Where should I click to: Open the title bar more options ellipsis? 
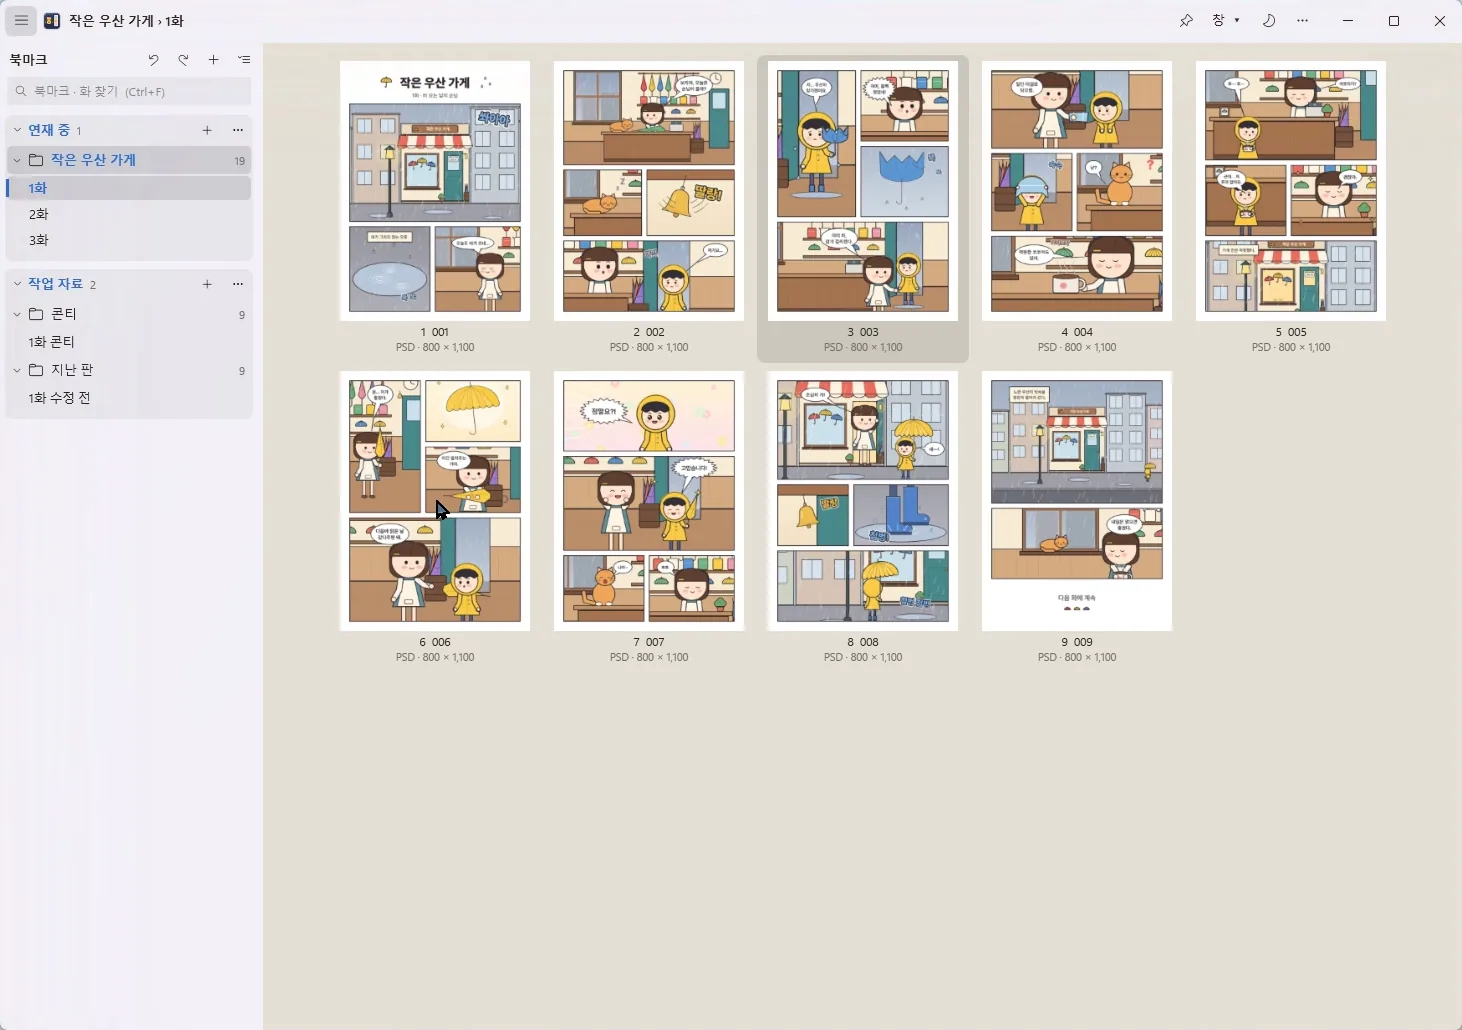coord(1303,20)
